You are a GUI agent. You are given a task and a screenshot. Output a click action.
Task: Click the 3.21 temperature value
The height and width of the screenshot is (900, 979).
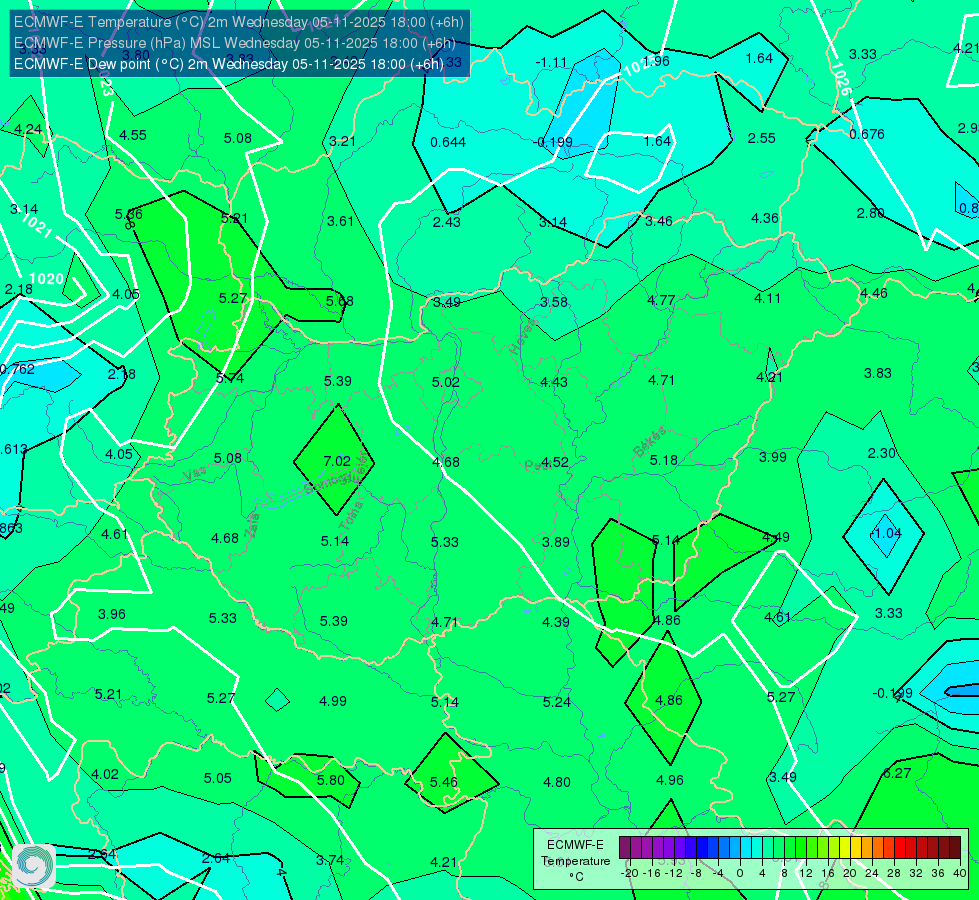pos(342,141)
